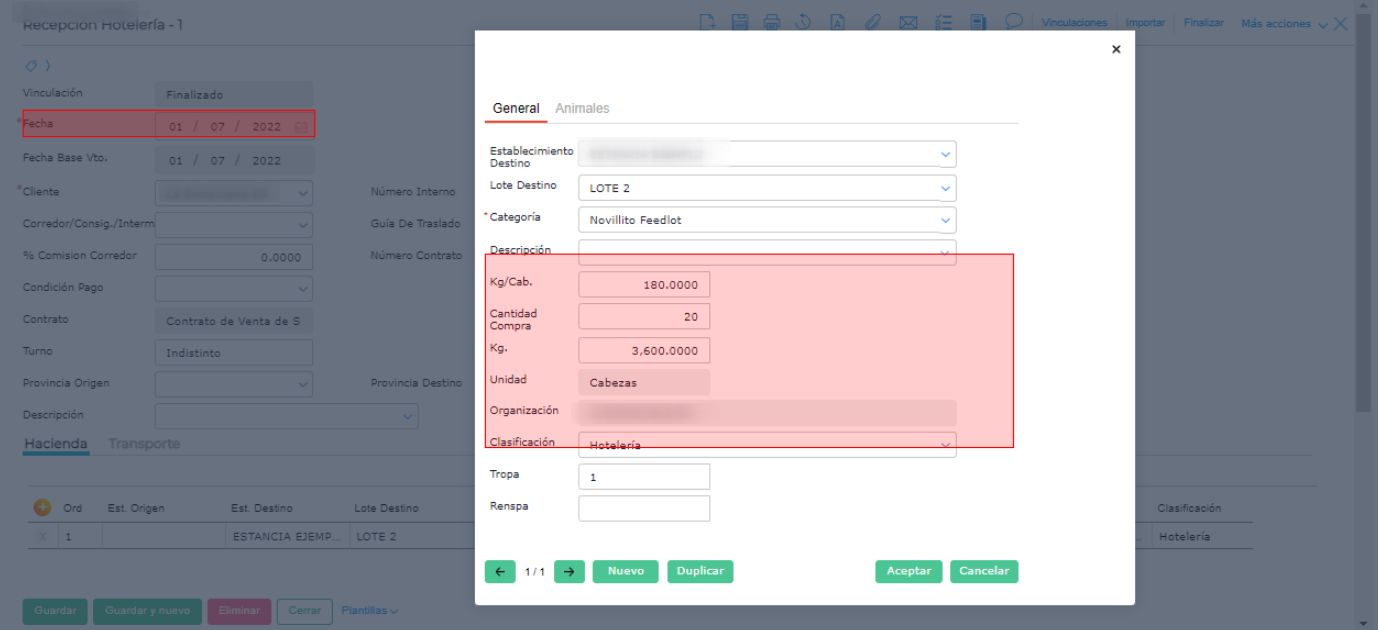Select the Transporte tab

click(x=144, y=444)
